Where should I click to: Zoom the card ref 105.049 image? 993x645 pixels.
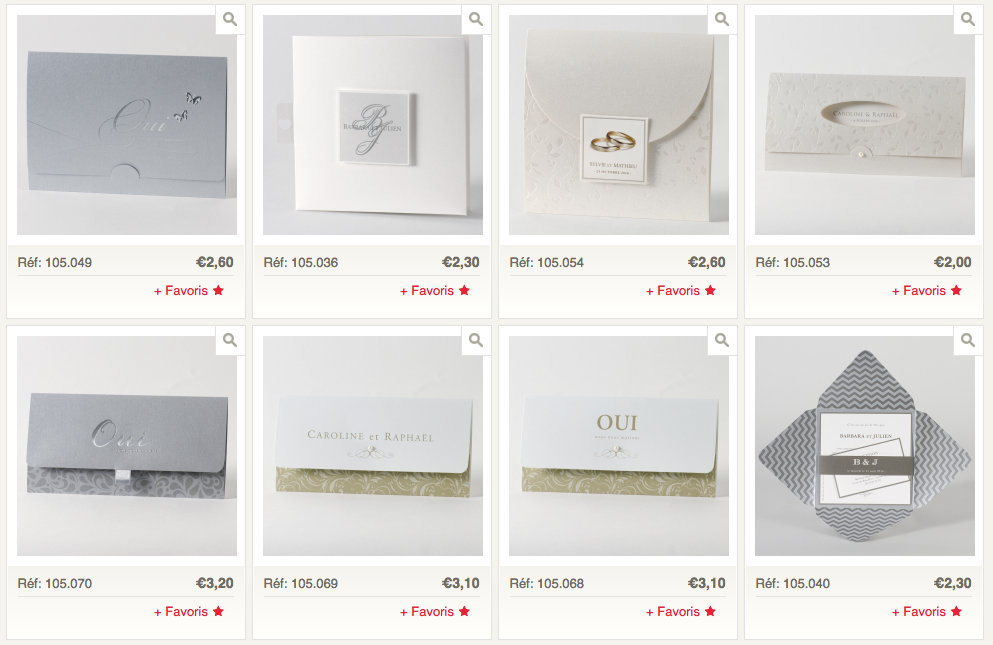pyautogui.click(x=230, y=19)
